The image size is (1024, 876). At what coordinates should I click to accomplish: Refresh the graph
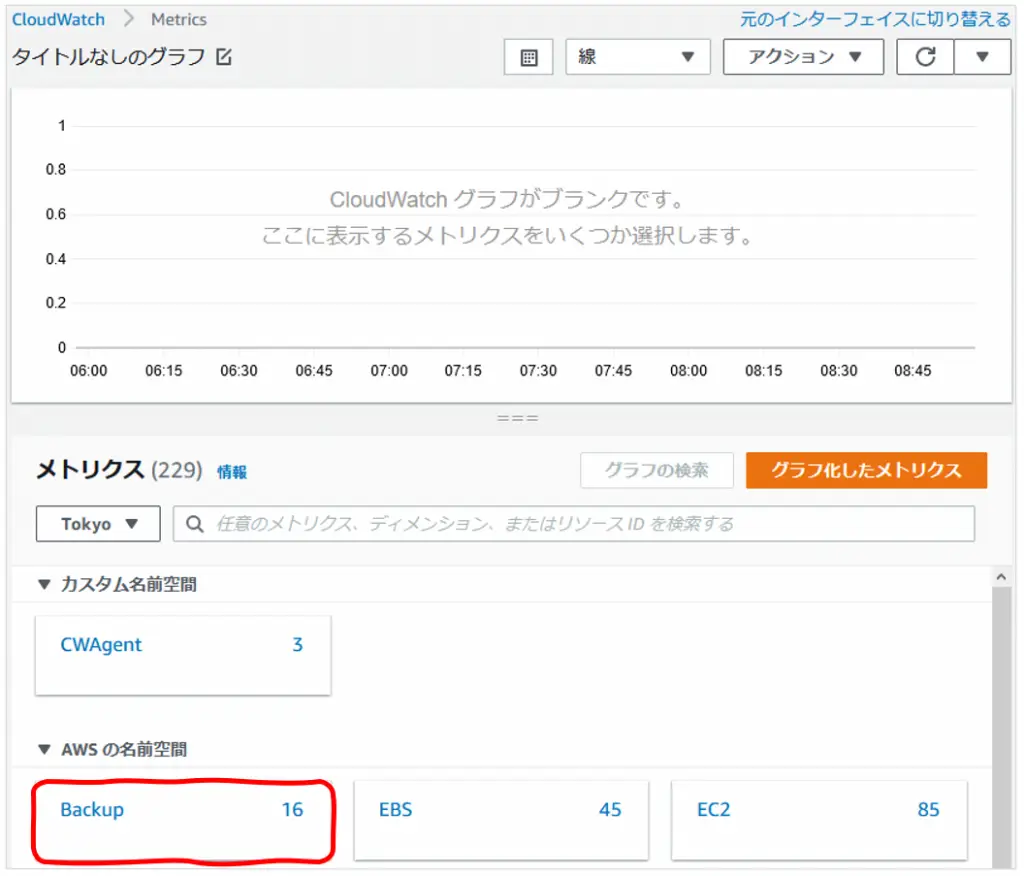(x=925, y=57)
